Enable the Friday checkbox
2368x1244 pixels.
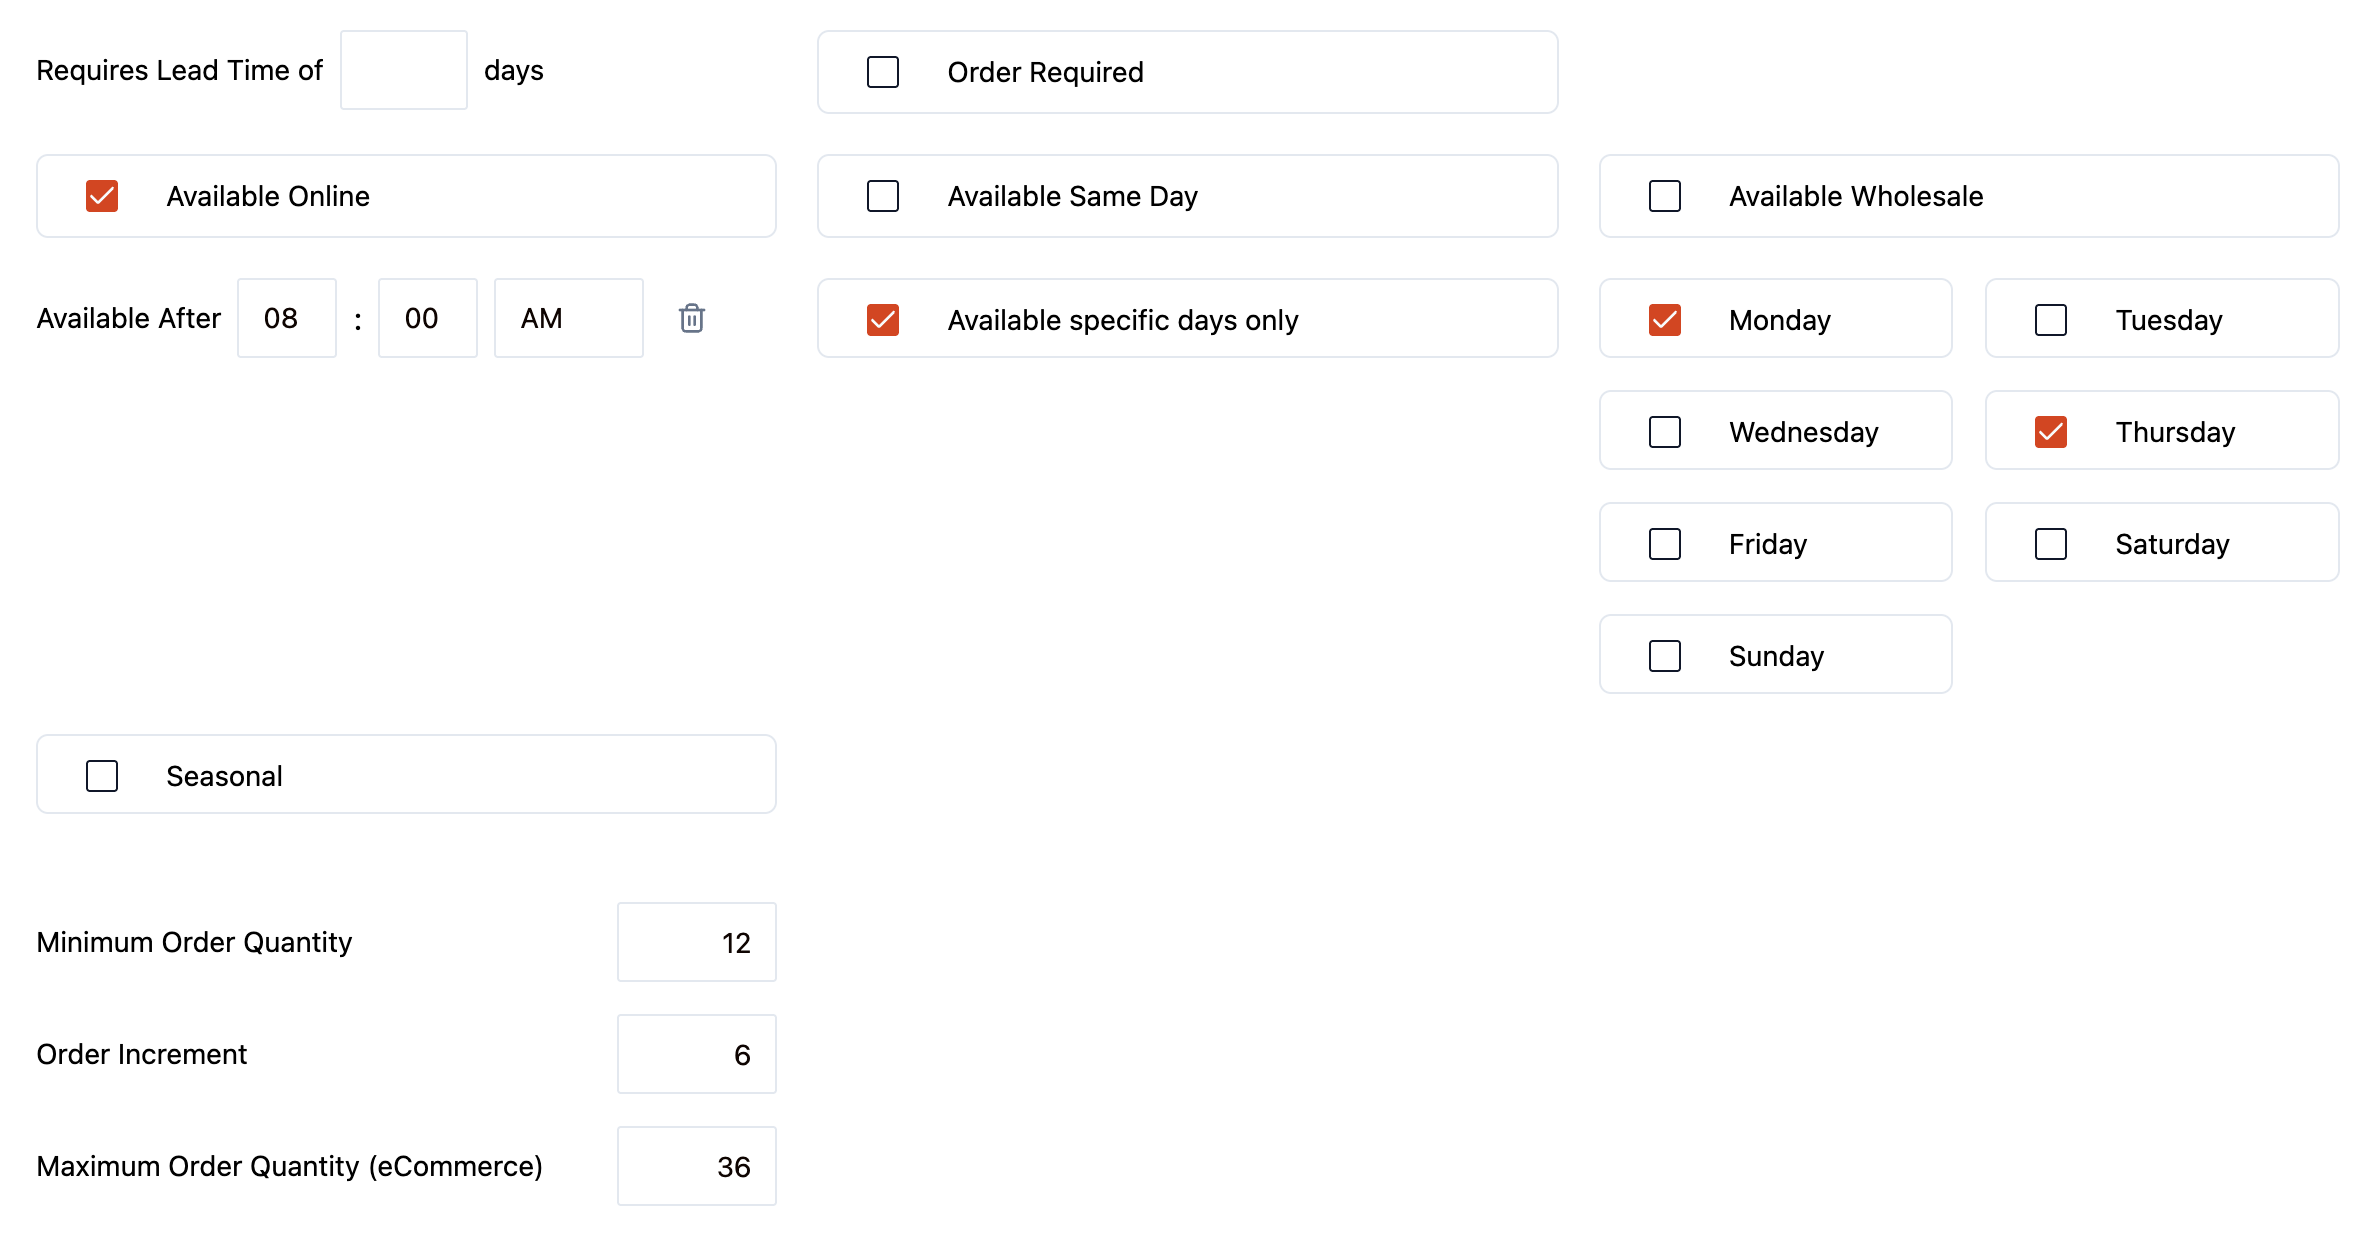(x=1664, y=544)
